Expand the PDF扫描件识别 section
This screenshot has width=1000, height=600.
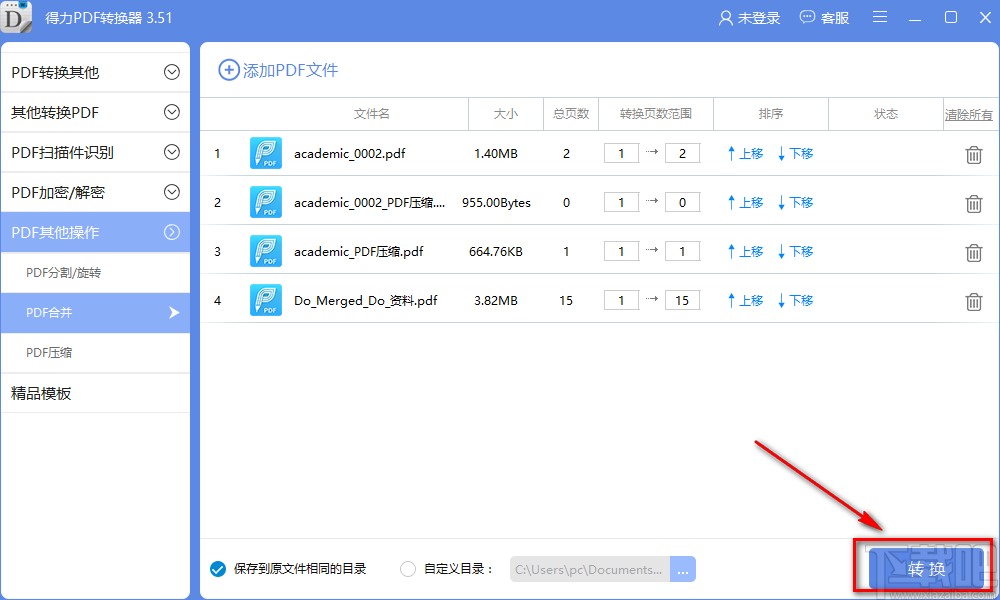pyautogui.click(x=96, y=152)
